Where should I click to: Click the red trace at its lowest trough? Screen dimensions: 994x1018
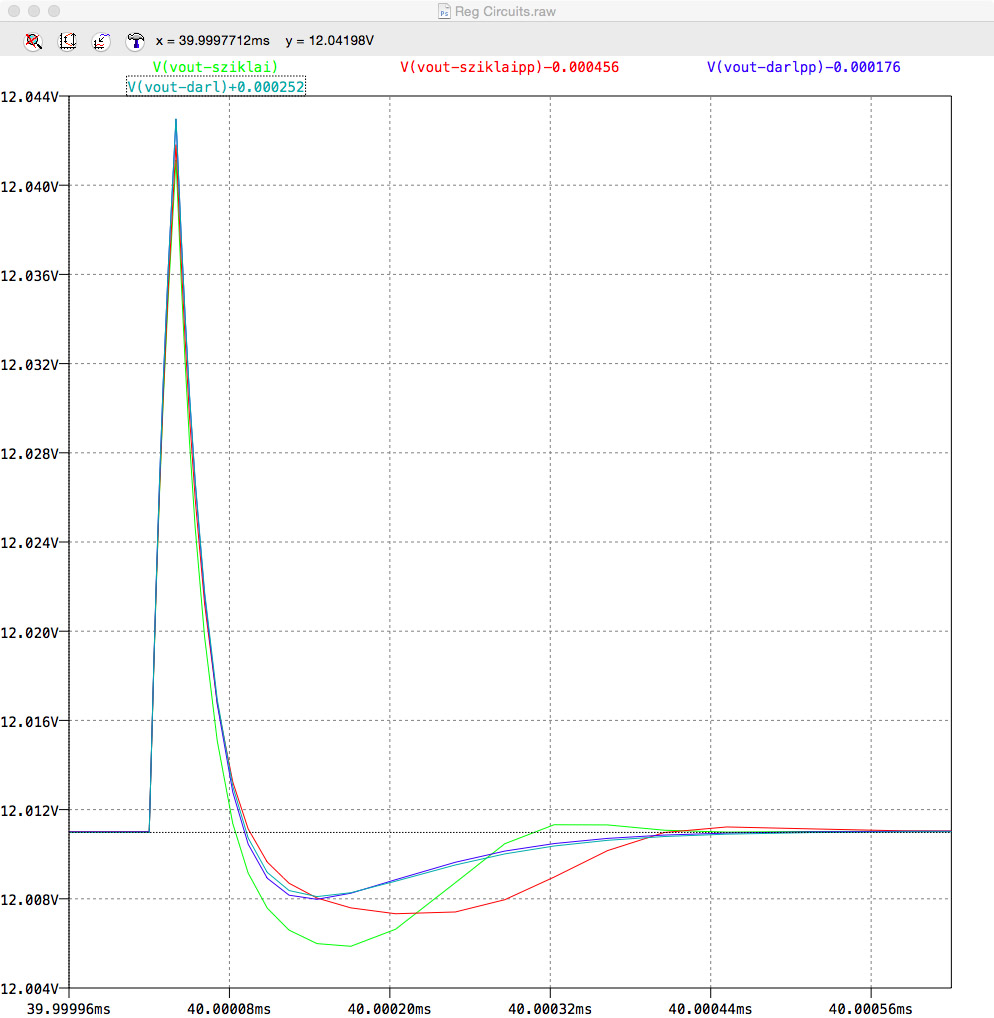[395, 913]
